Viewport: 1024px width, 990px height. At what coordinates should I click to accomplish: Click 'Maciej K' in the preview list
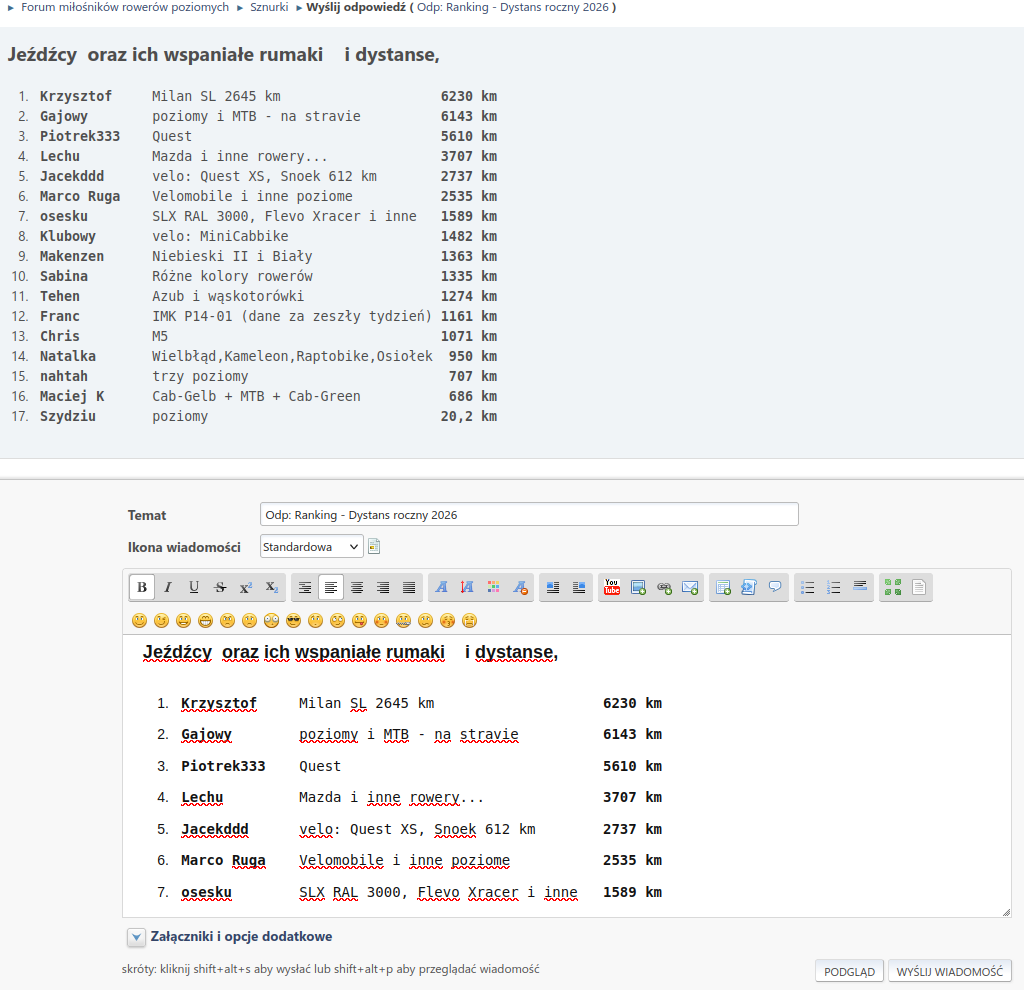coord(72,396)
